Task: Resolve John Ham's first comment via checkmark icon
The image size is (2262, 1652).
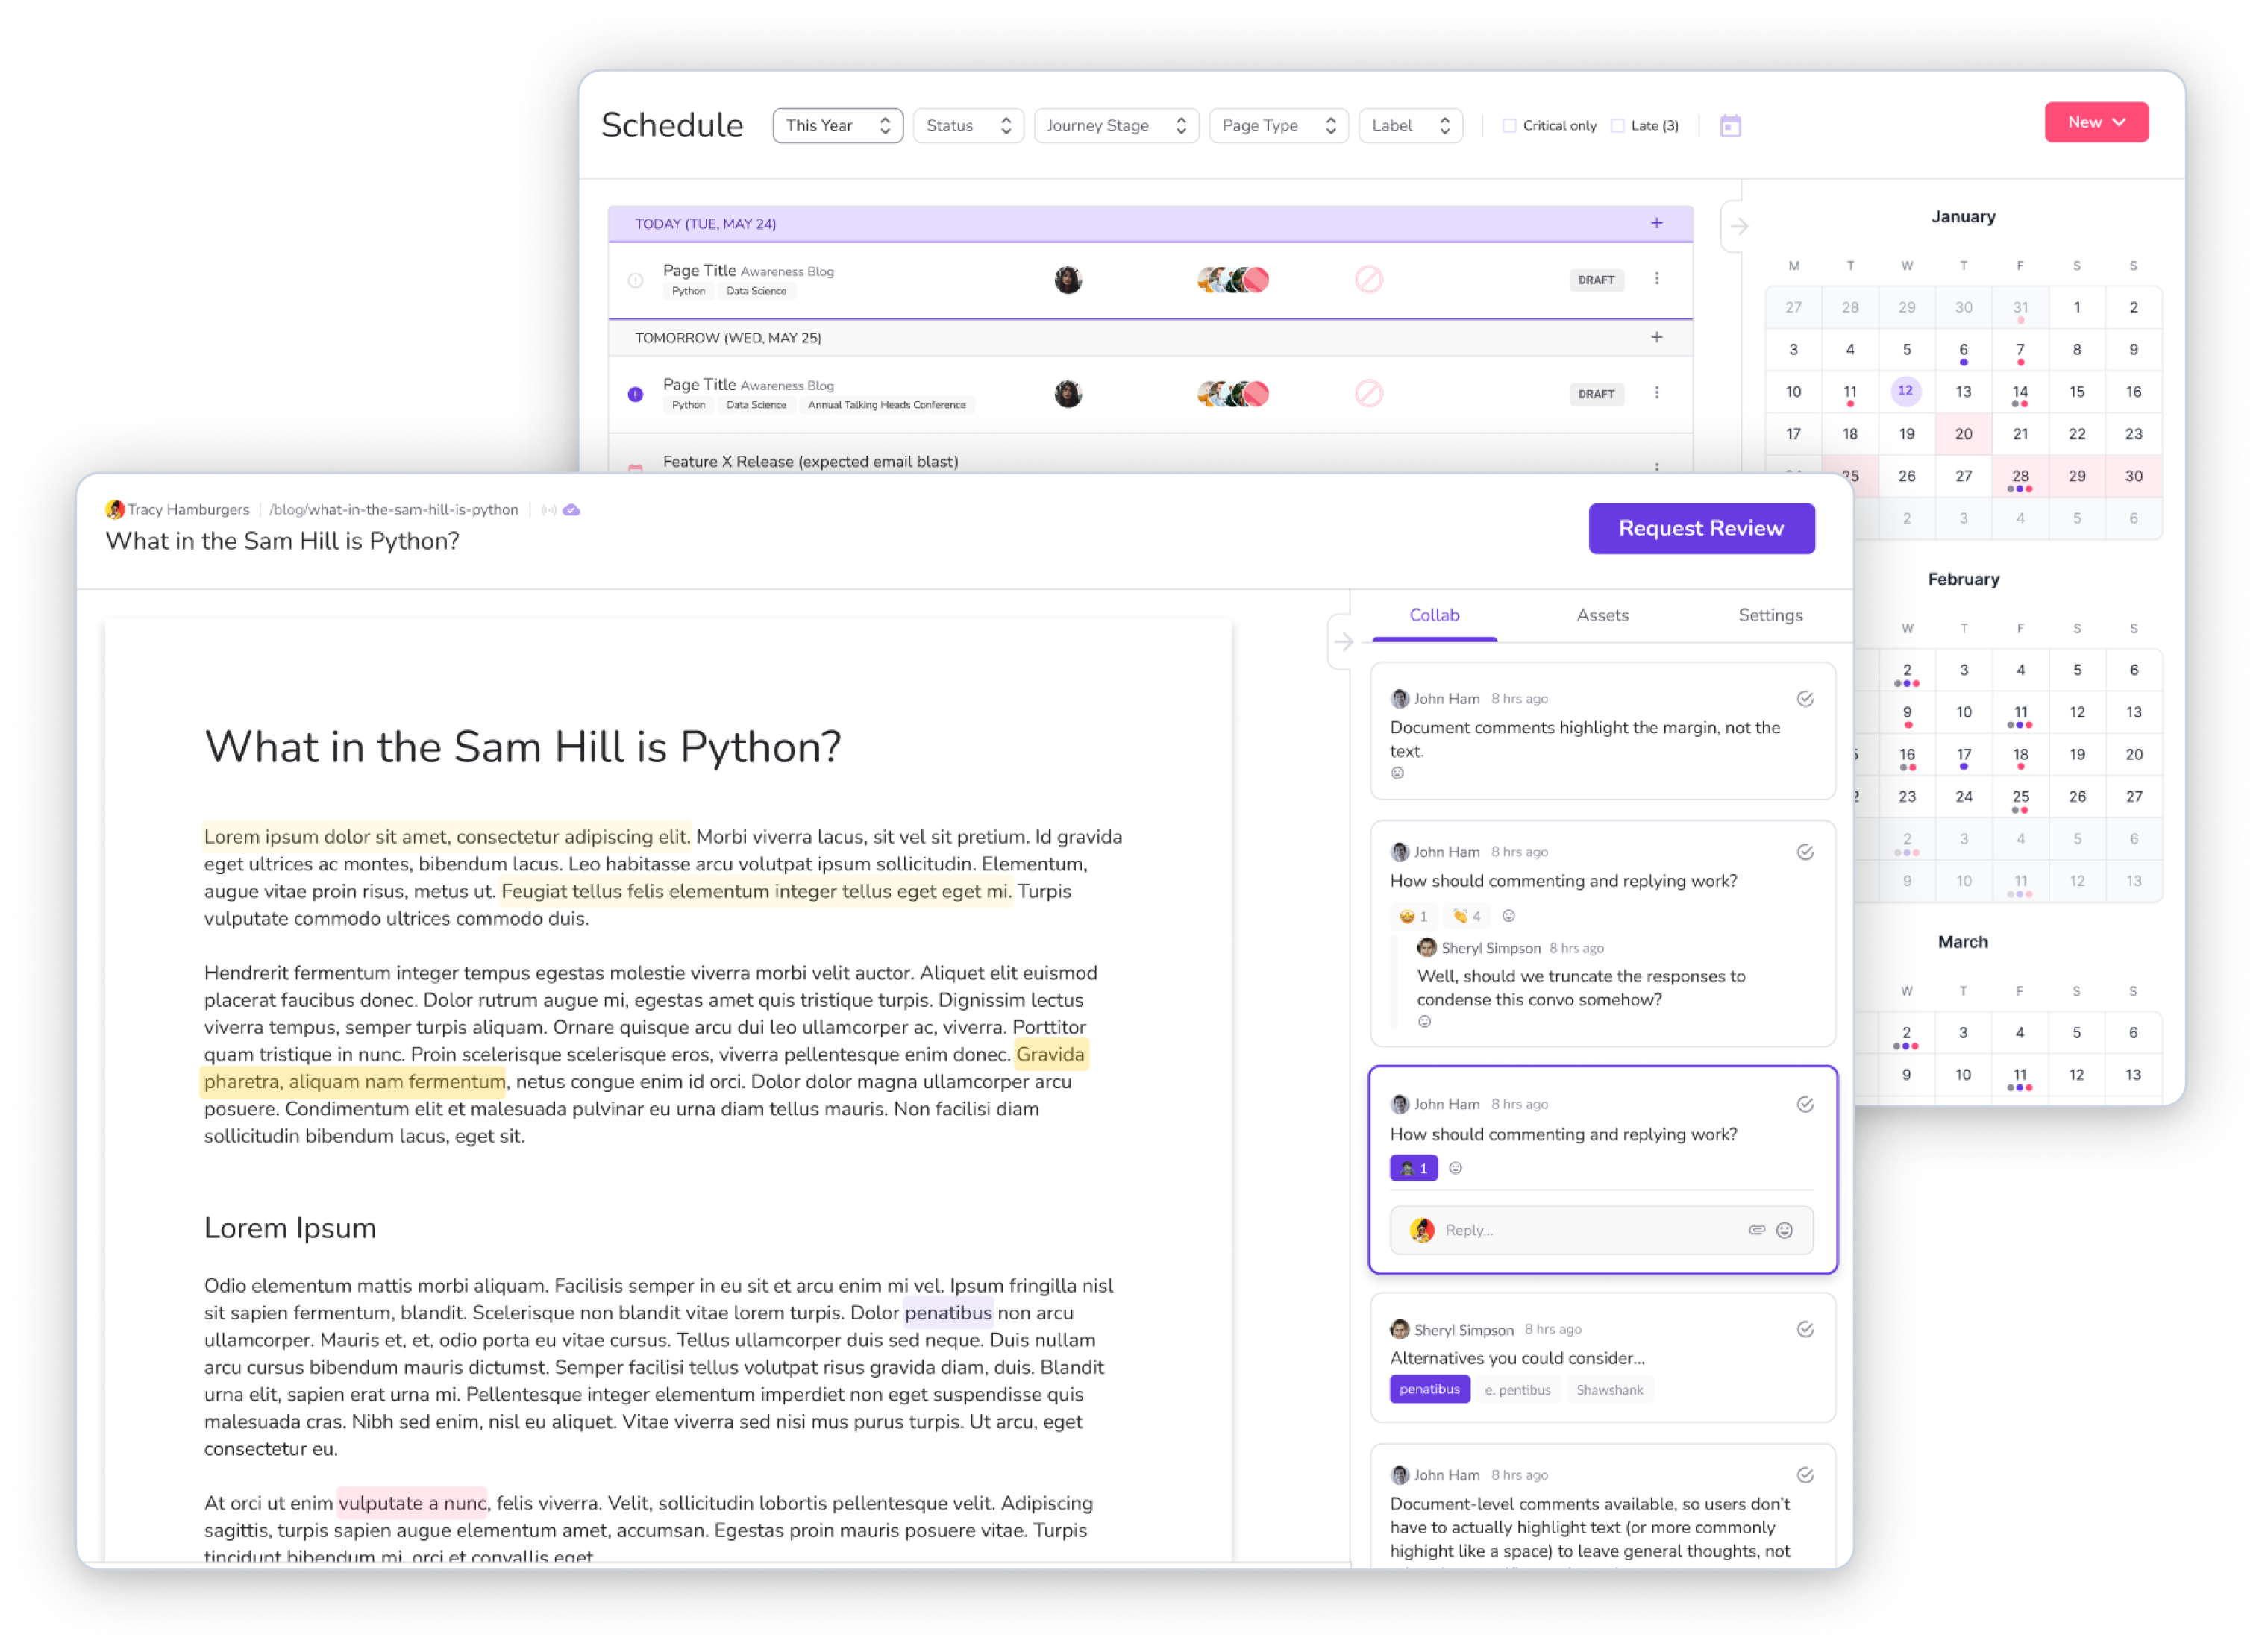Action: point(1805,699)
